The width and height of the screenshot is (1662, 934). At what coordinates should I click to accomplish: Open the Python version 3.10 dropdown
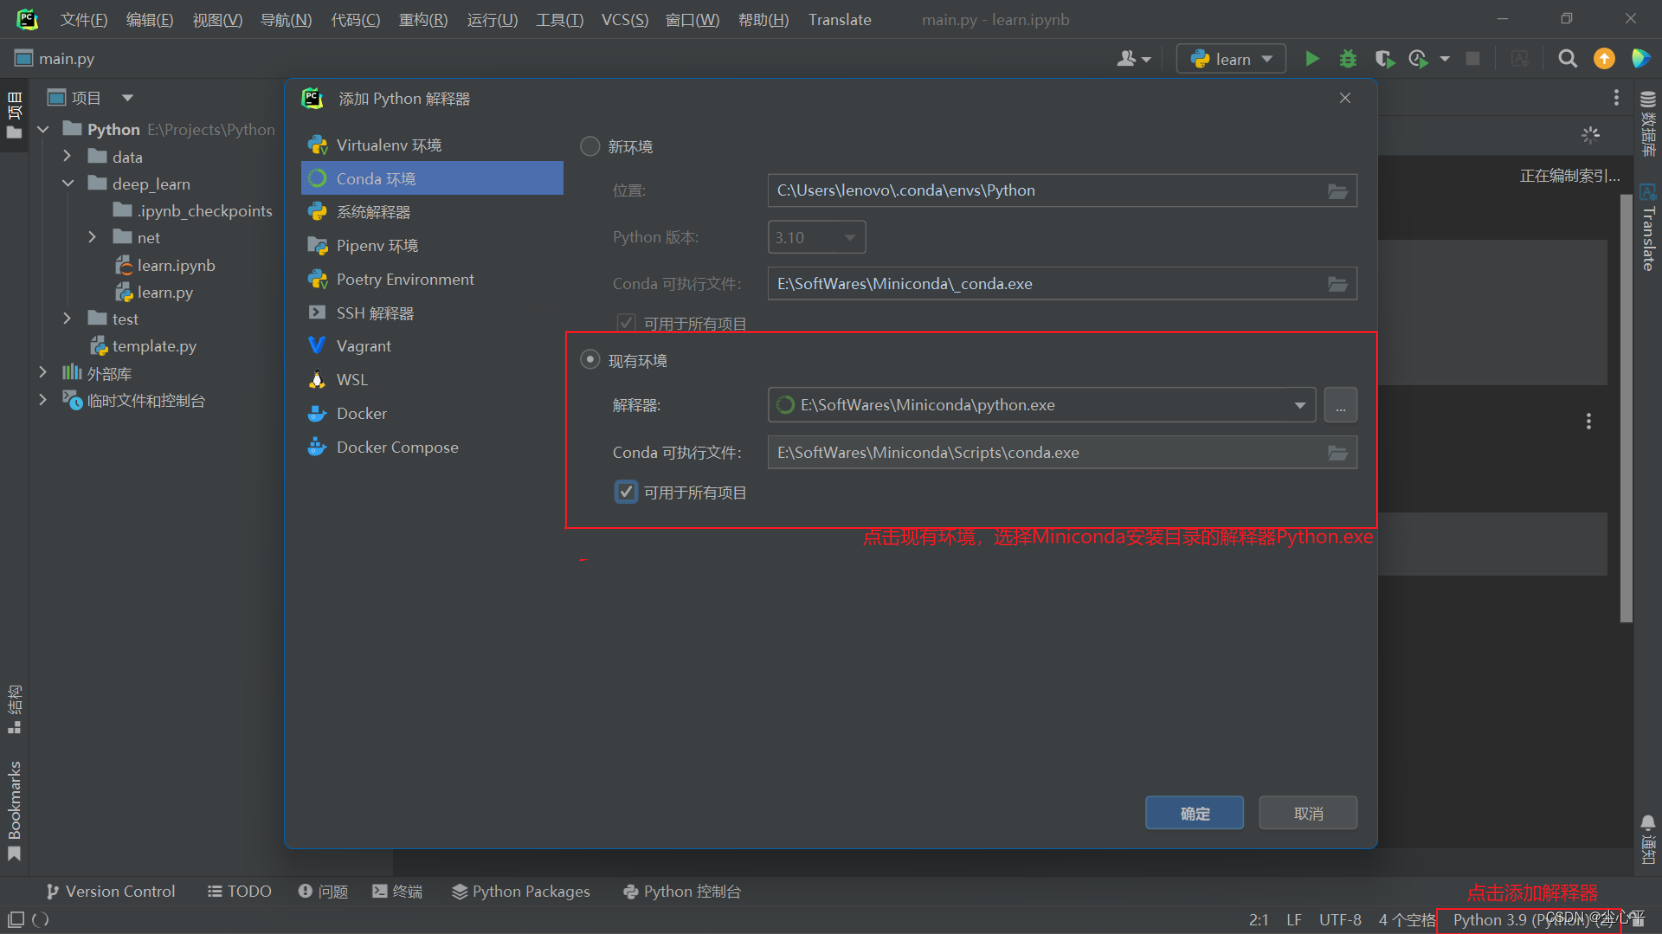pyautogui.click(x=816, y=237)
